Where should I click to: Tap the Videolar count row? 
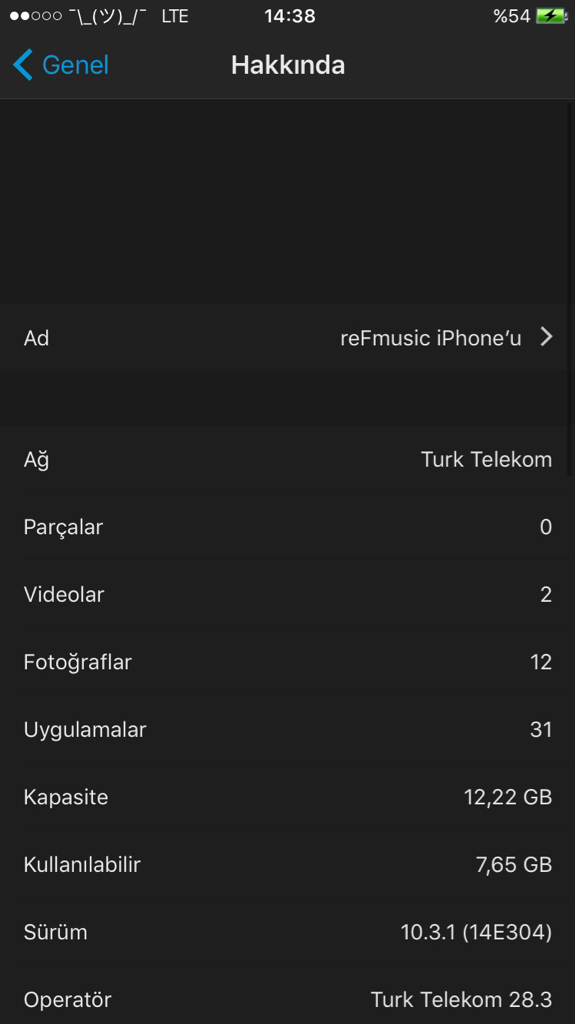(x=288, y=594)
